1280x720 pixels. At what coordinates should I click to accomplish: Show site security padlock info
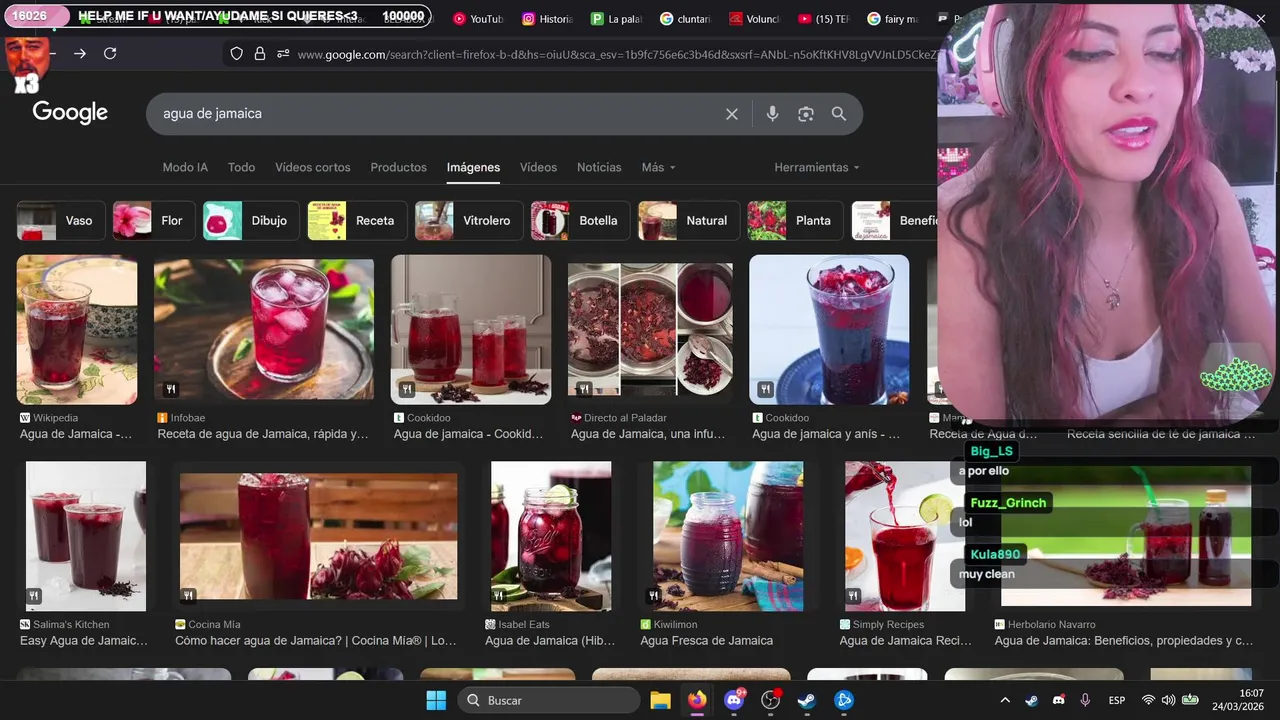point(260,54)
